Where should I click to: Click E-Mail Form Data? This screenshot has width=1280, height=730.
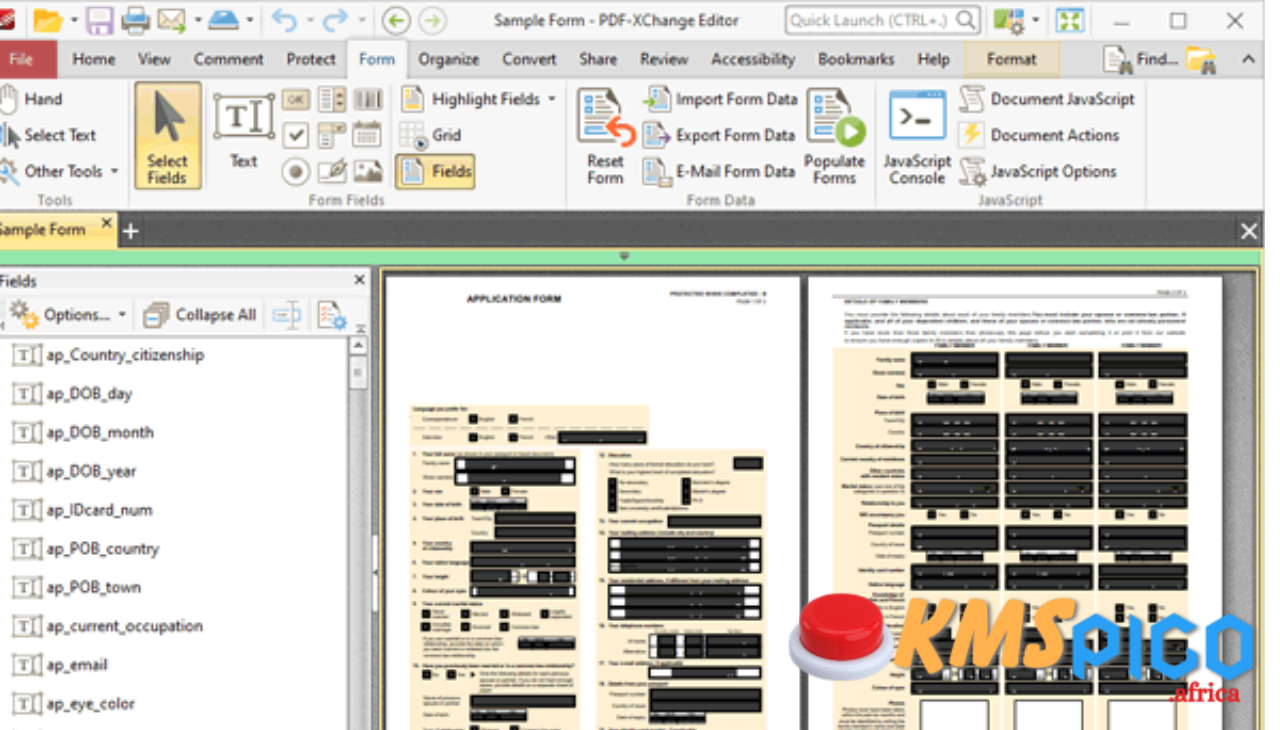tap(720, 171)
